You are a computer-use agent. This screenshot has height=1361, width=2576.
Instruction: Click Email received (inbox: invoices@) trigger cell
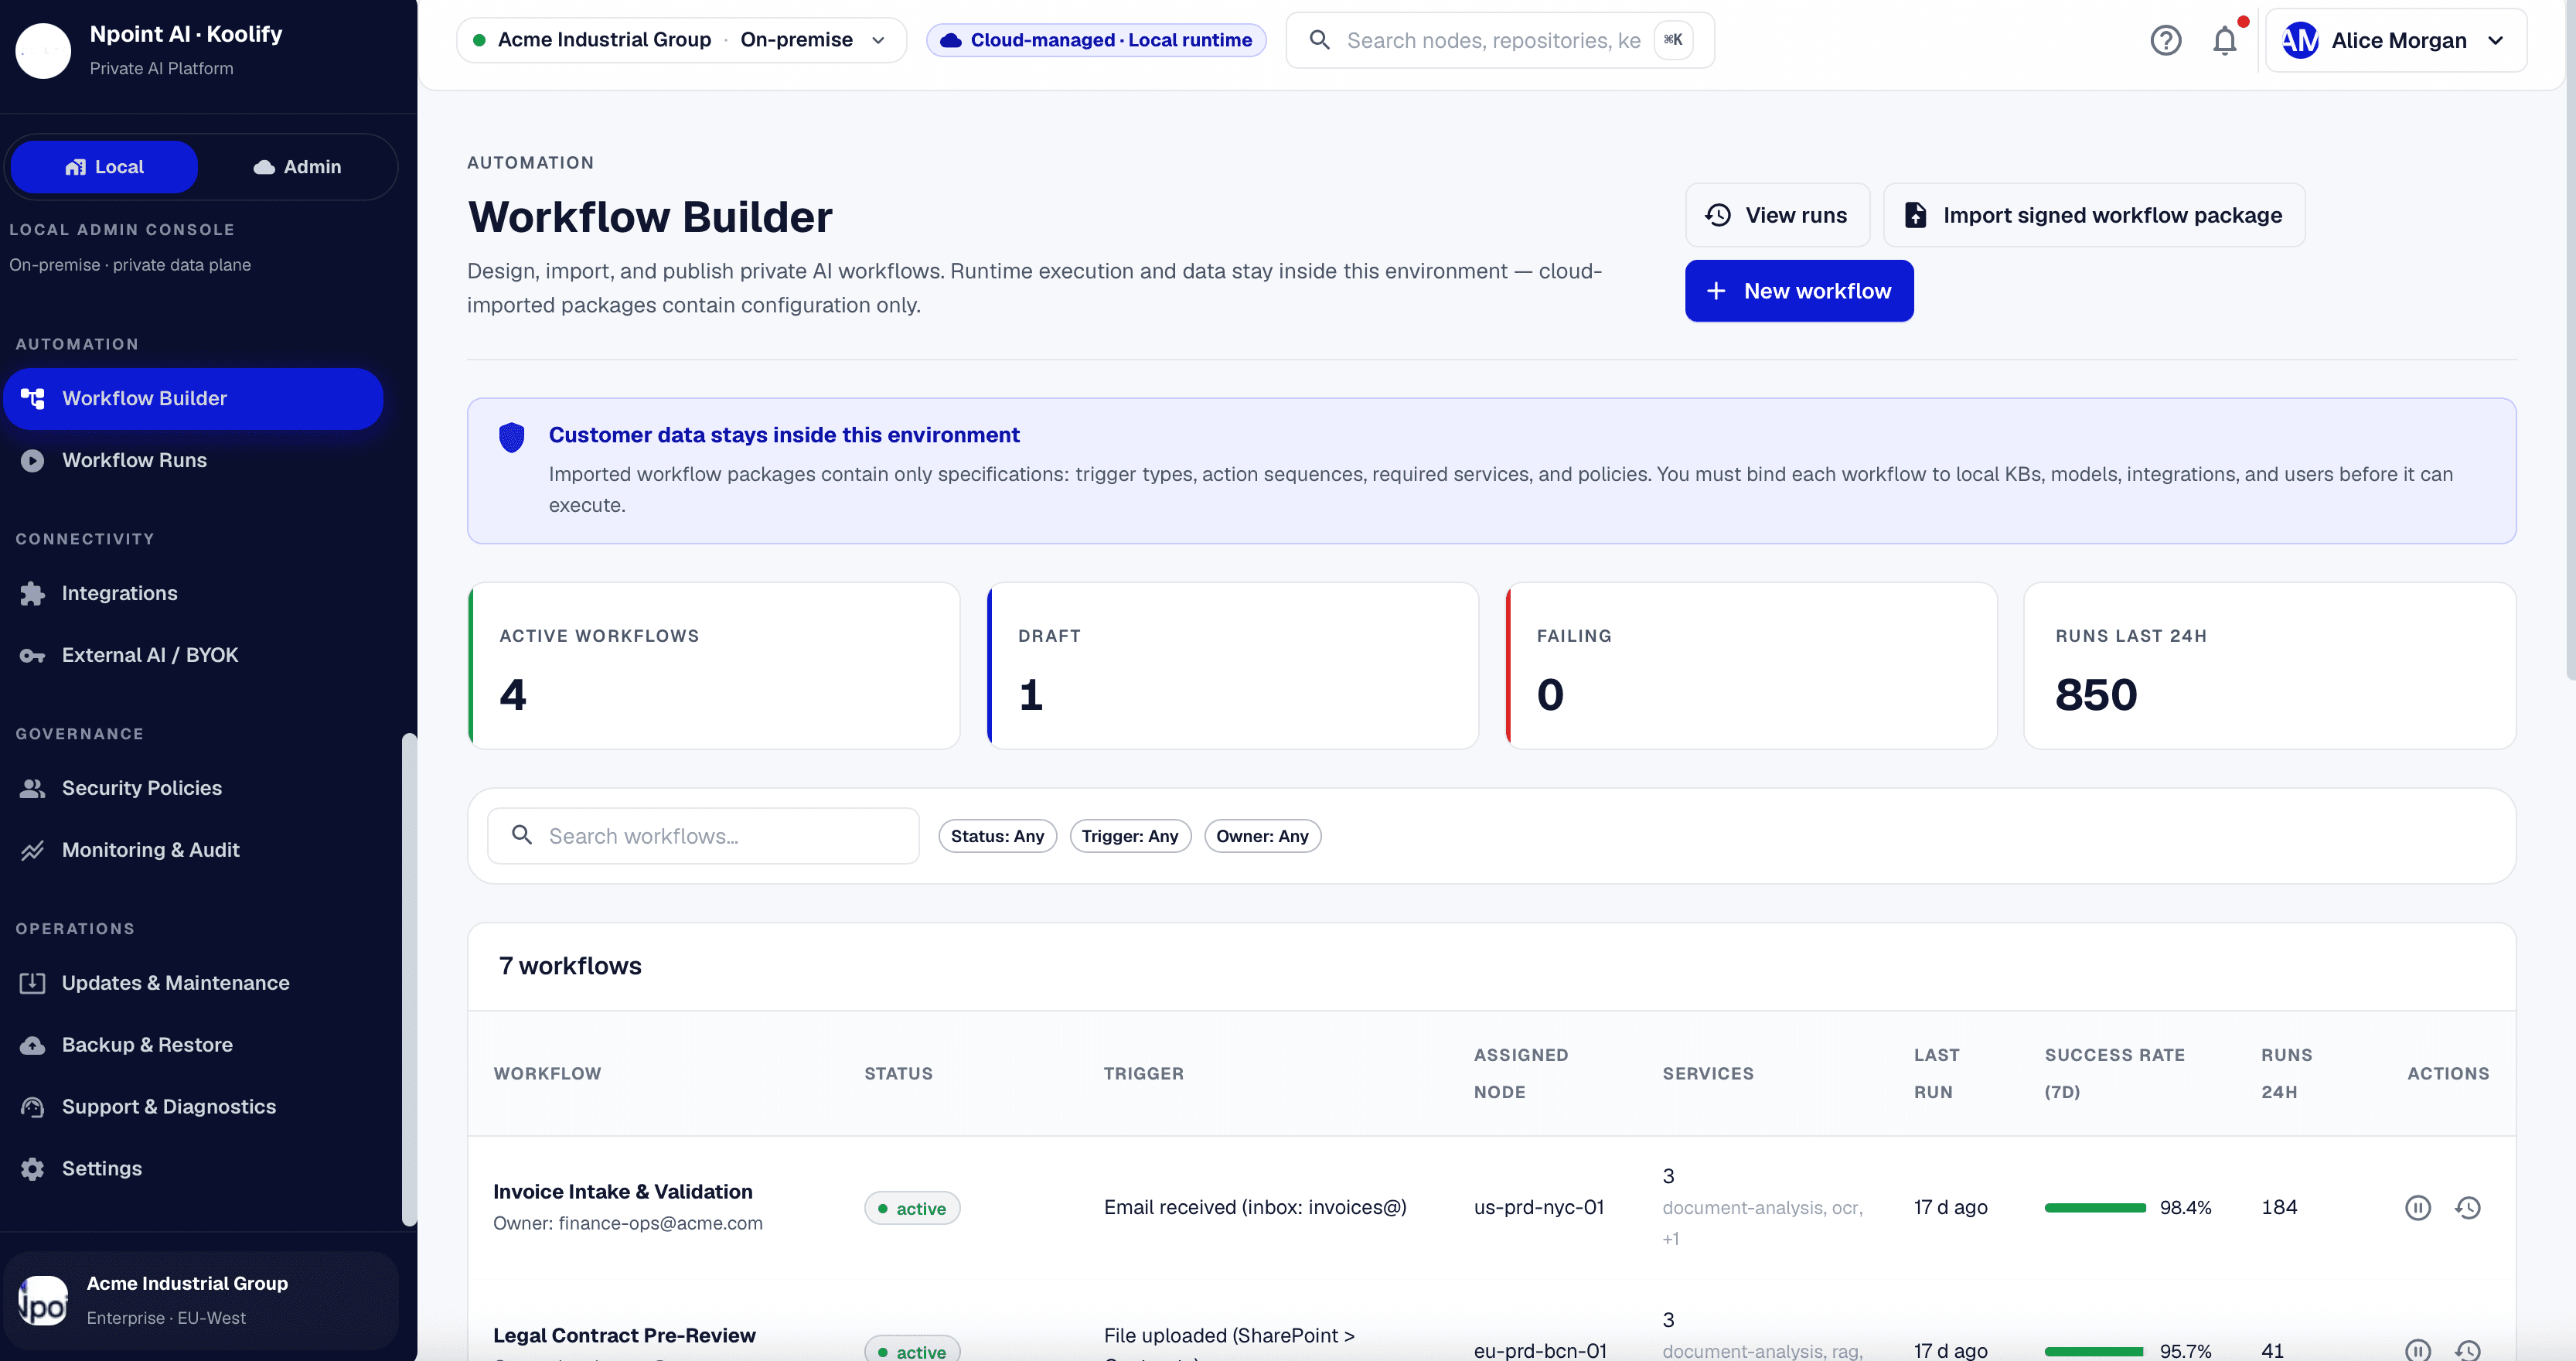click(1255, 1208)
